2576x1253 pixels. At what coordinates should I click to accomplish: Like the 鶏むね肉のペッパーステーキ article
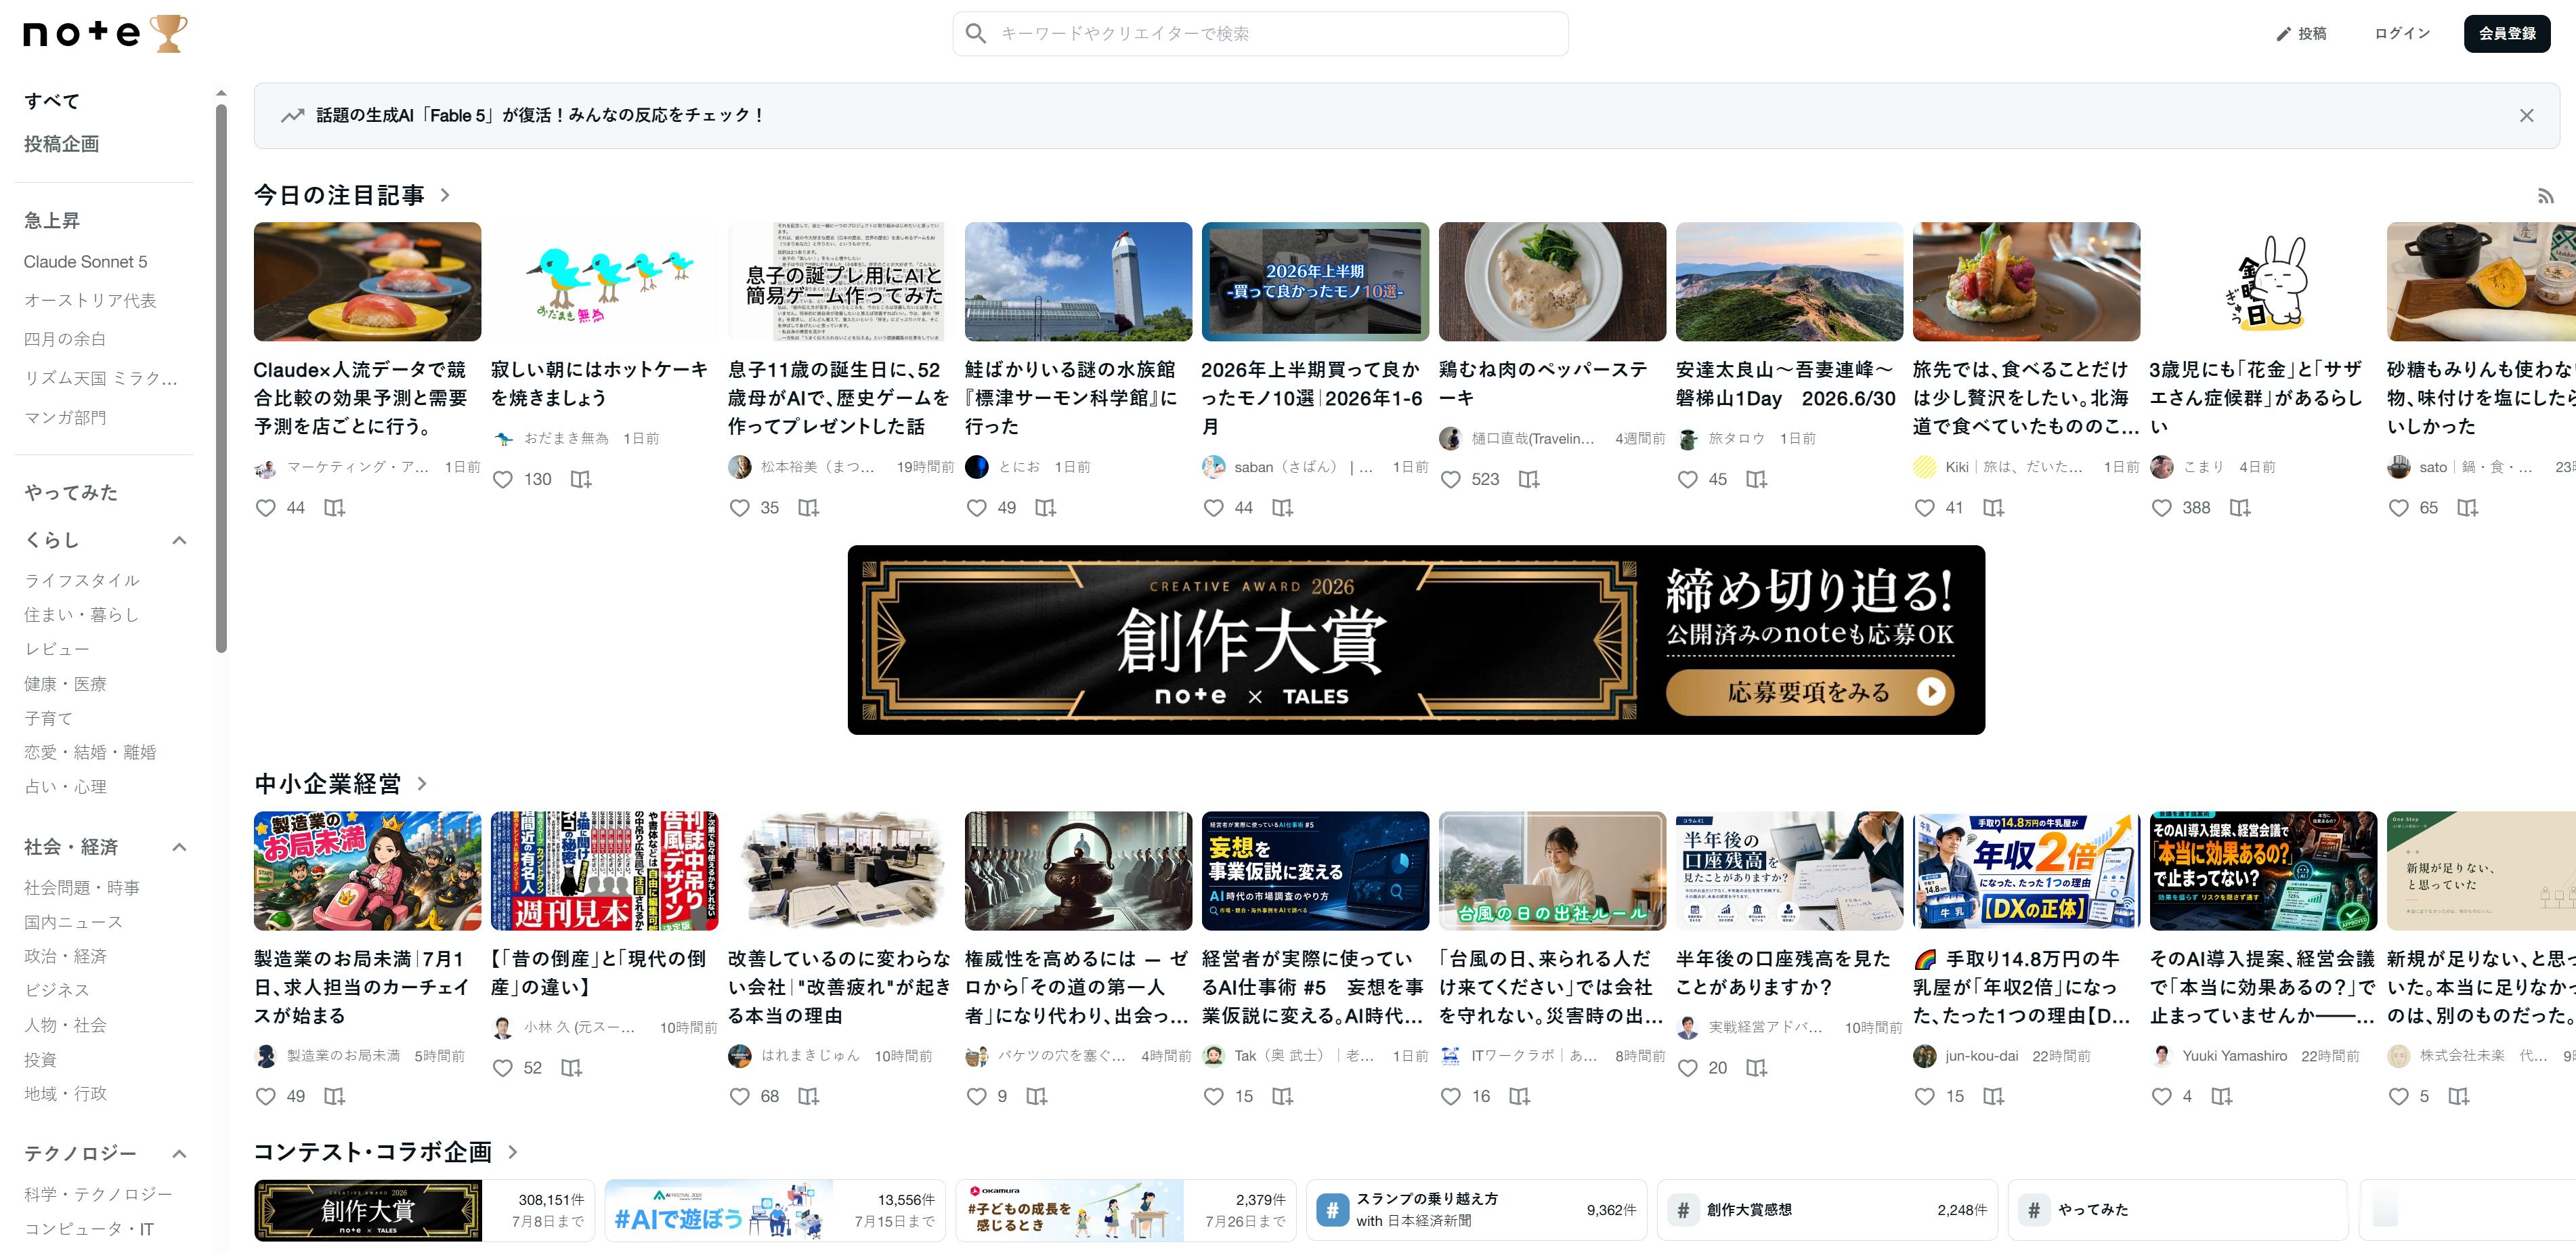(x=1451, y=480)
